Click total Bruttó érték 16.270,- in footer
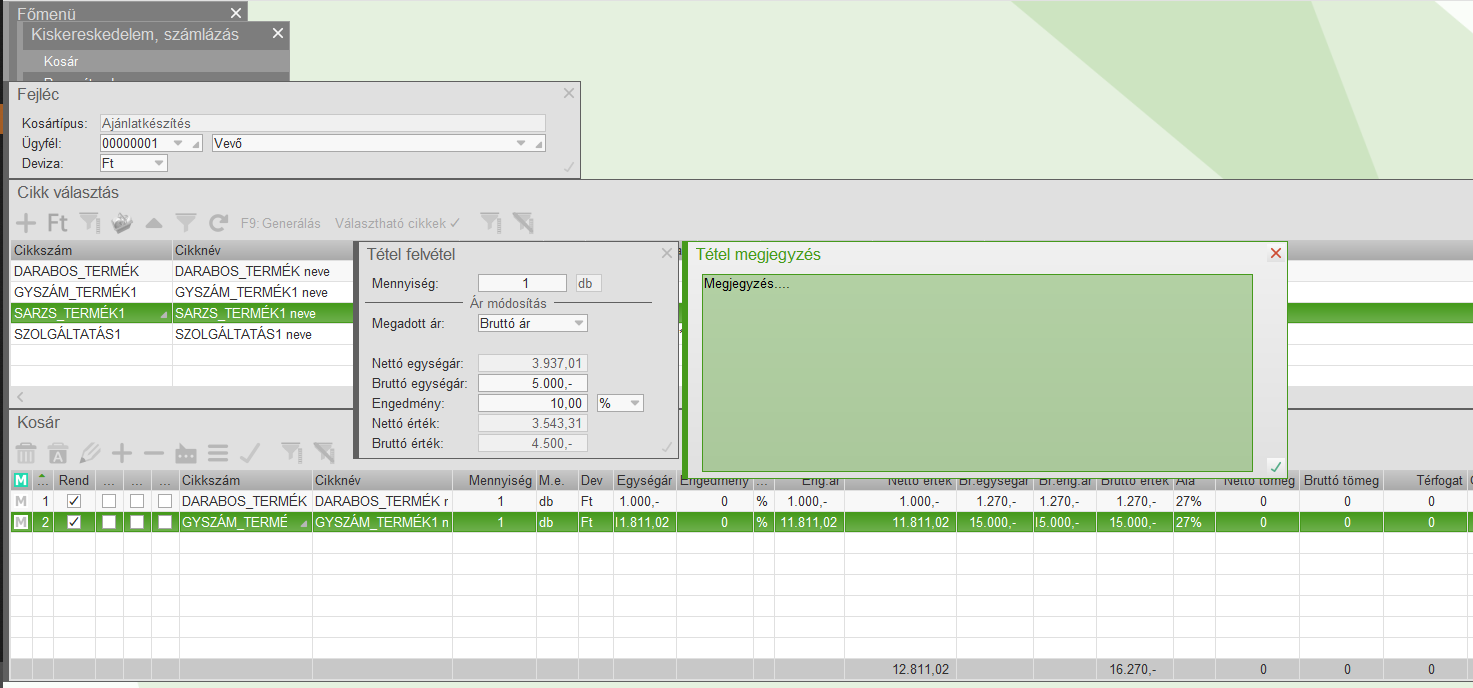 point(1132,669)
